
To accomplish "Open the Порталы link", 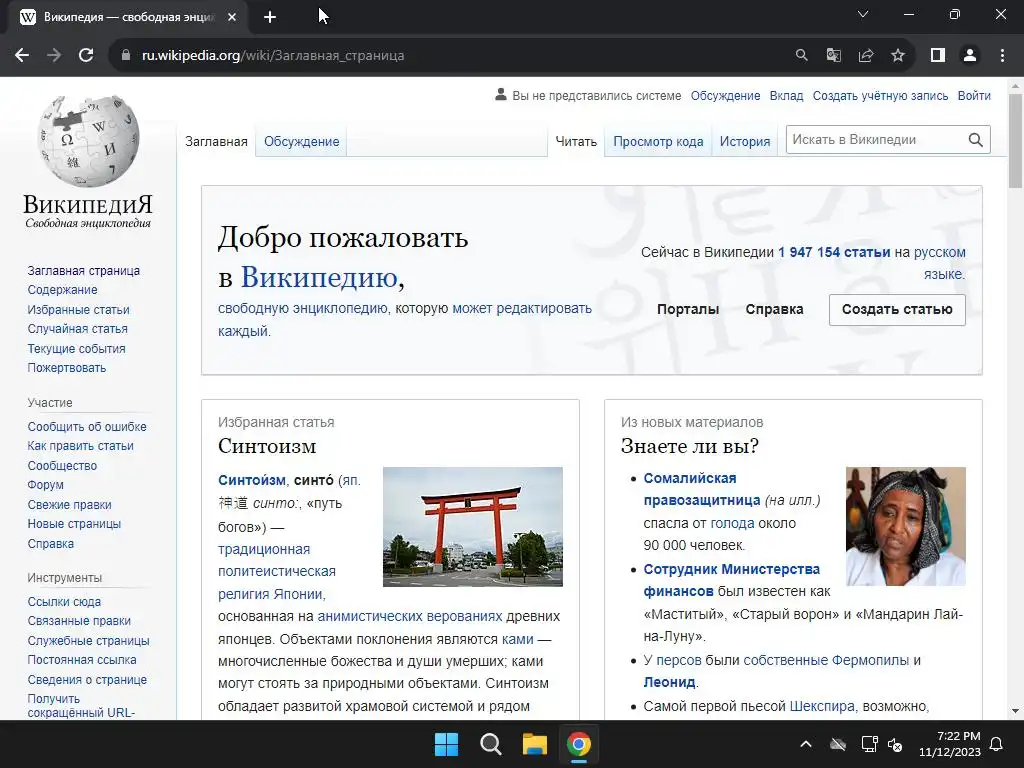I will [x=688, y=310].
